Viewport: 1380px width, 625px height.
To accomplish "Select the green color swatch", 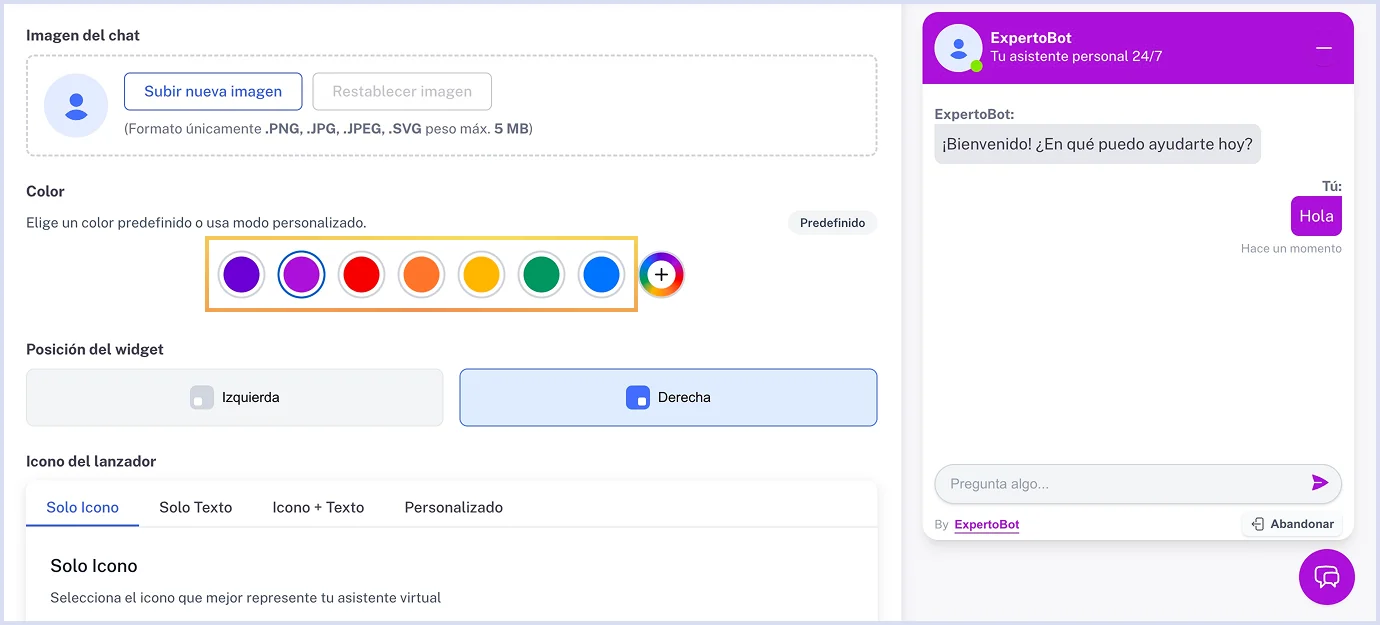I will pos(541,274).
